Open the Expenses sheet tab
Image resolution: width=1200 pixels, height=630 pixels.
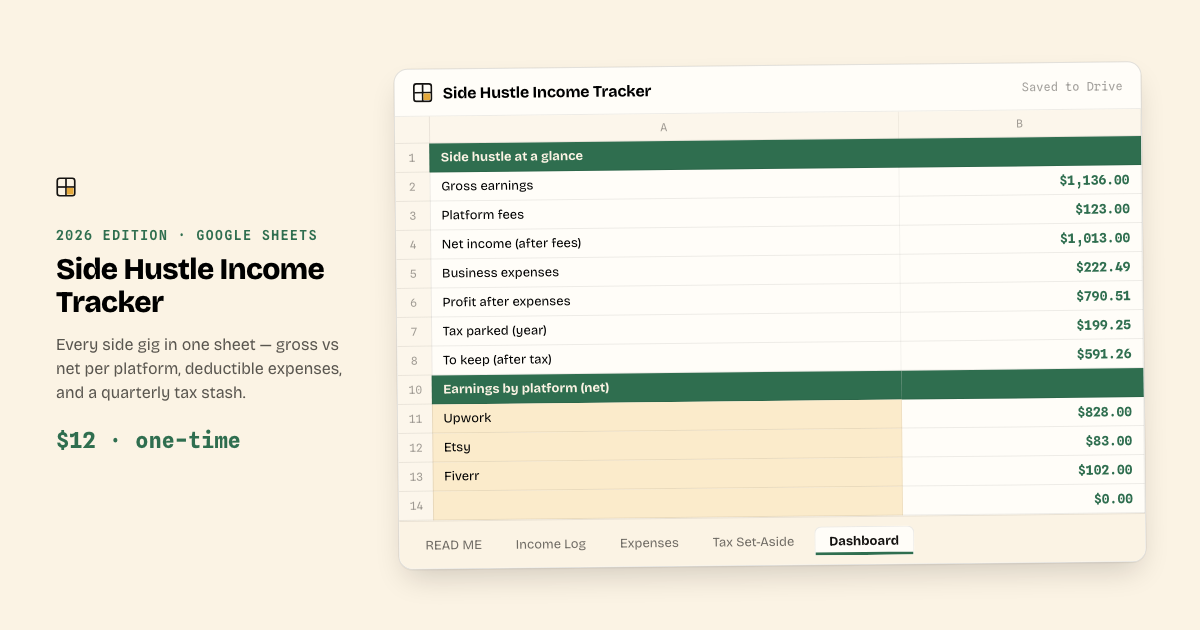click(649, 543)
